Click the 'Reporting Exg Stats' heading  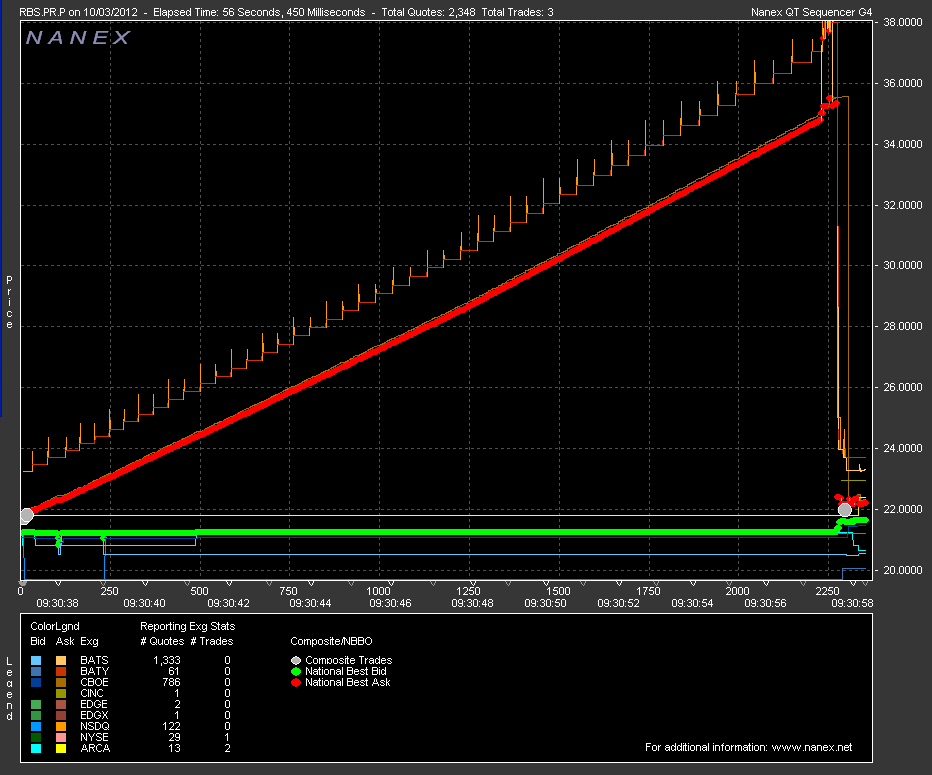coord(188,626)
